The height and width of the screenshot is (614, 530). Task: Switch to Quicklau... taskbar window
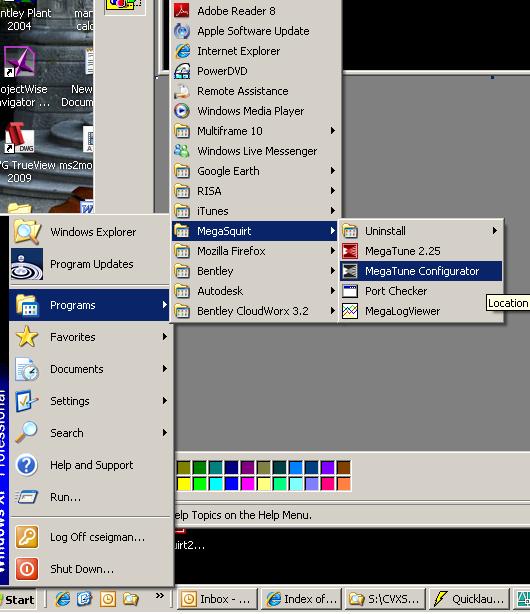click(469, 599)
